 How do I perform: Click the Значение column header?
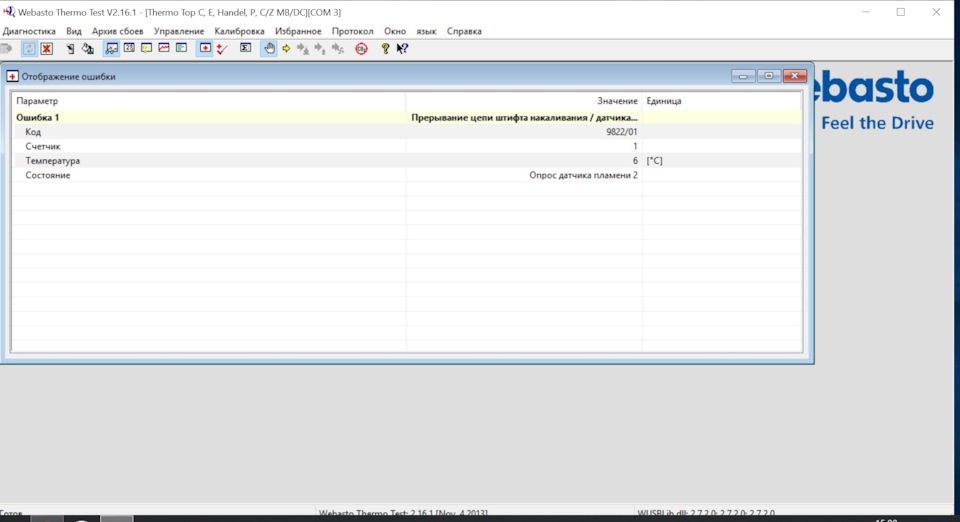[x=524, y=101]
